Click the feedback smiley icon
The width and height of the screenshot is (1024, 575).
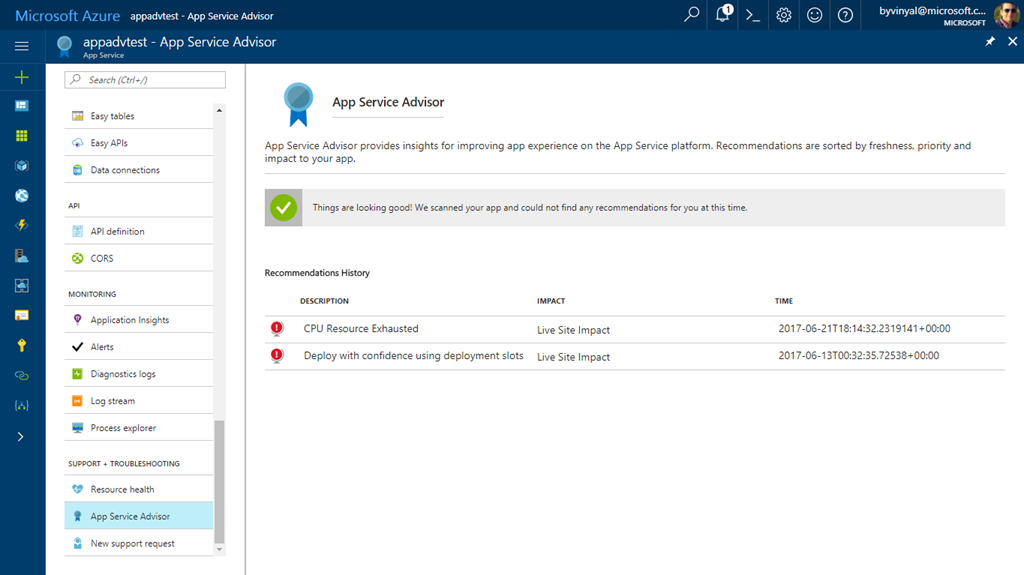[x=815, y=15]
